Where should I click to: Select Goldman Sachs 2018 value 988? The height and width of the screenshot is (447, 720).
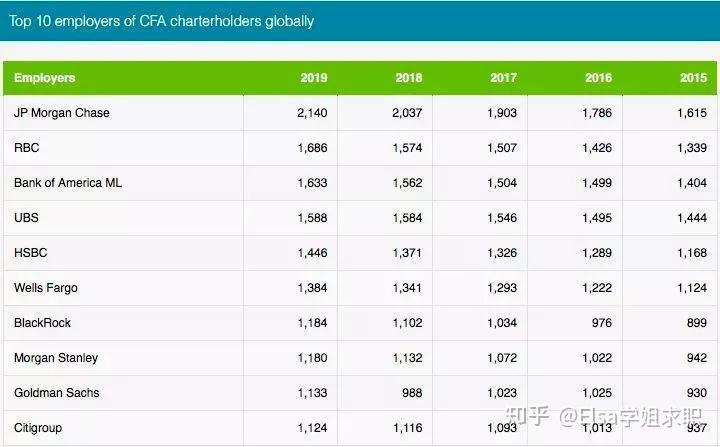tap(412, 393)
